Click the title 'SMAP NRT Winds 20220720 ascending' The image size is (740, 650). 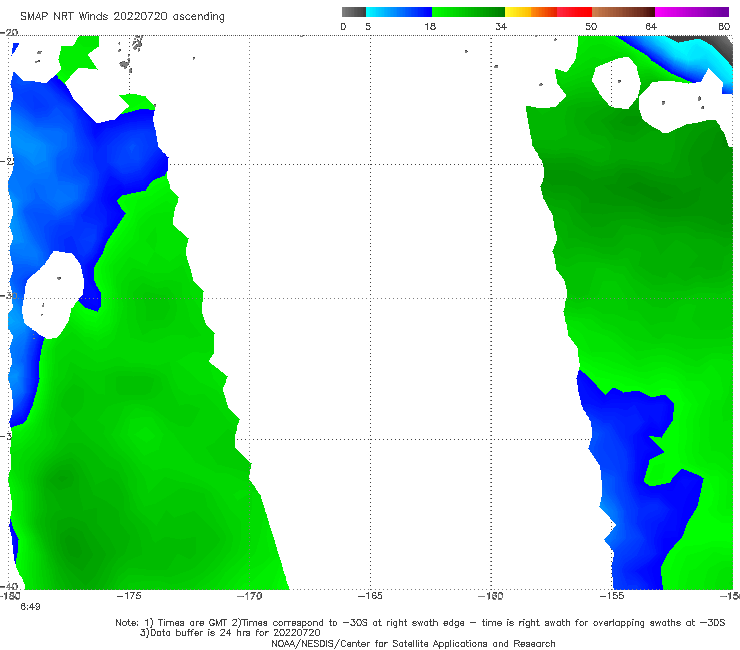[x=122, y=16]
